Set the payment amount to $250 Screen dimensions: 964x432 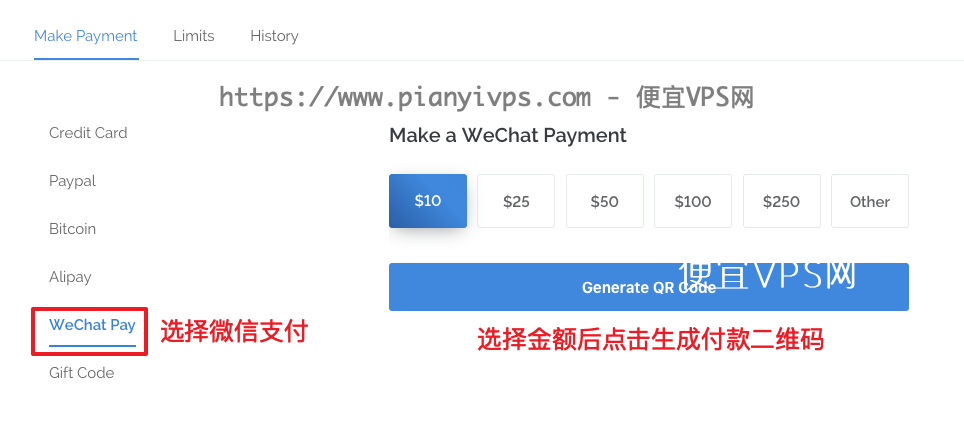coord(781,201)
